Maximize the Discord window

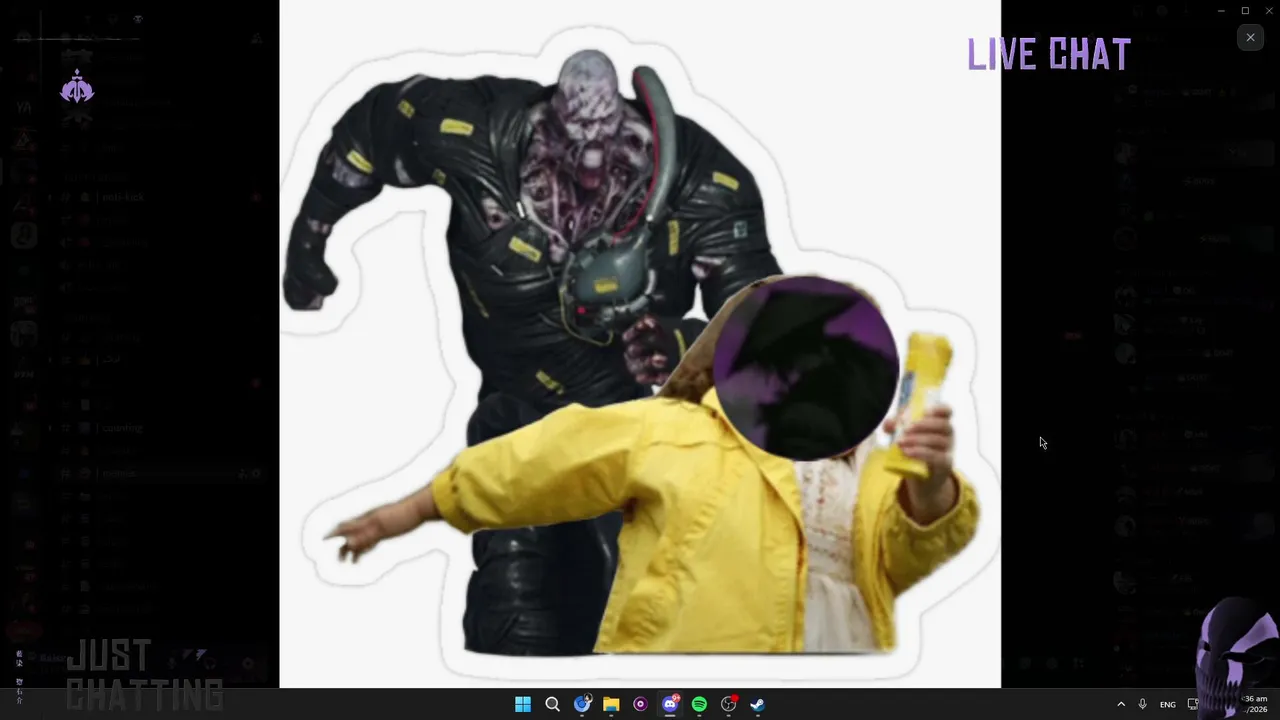click(1245, 11)
